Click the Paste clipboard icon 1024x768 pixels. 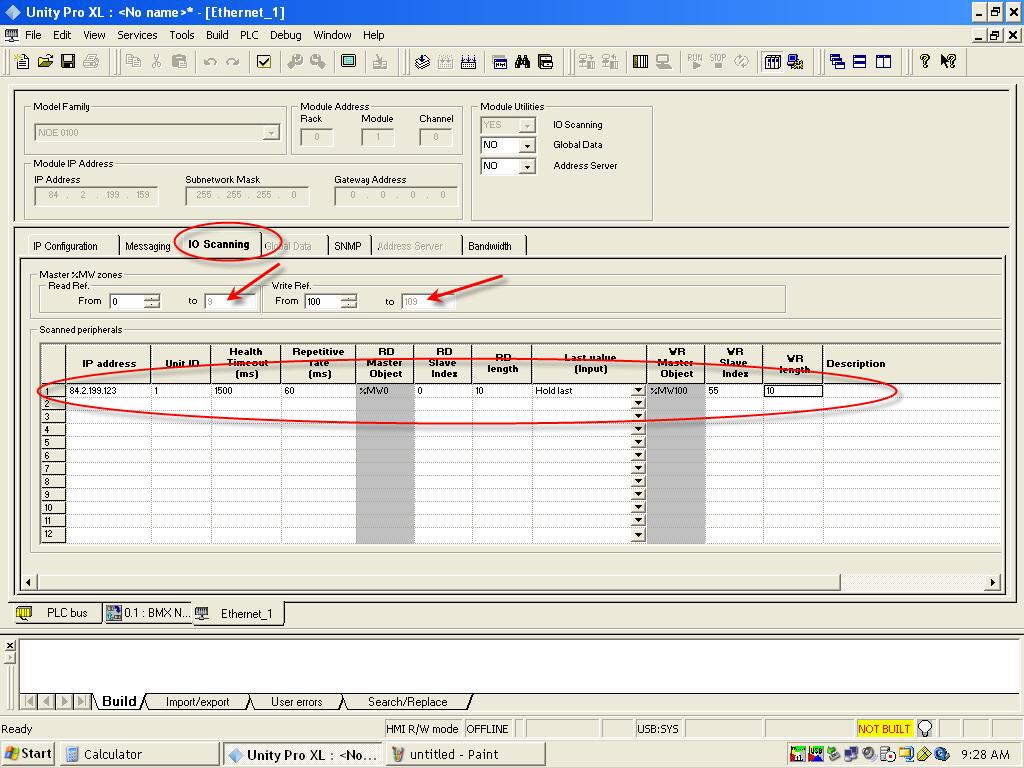pos(179,61)
